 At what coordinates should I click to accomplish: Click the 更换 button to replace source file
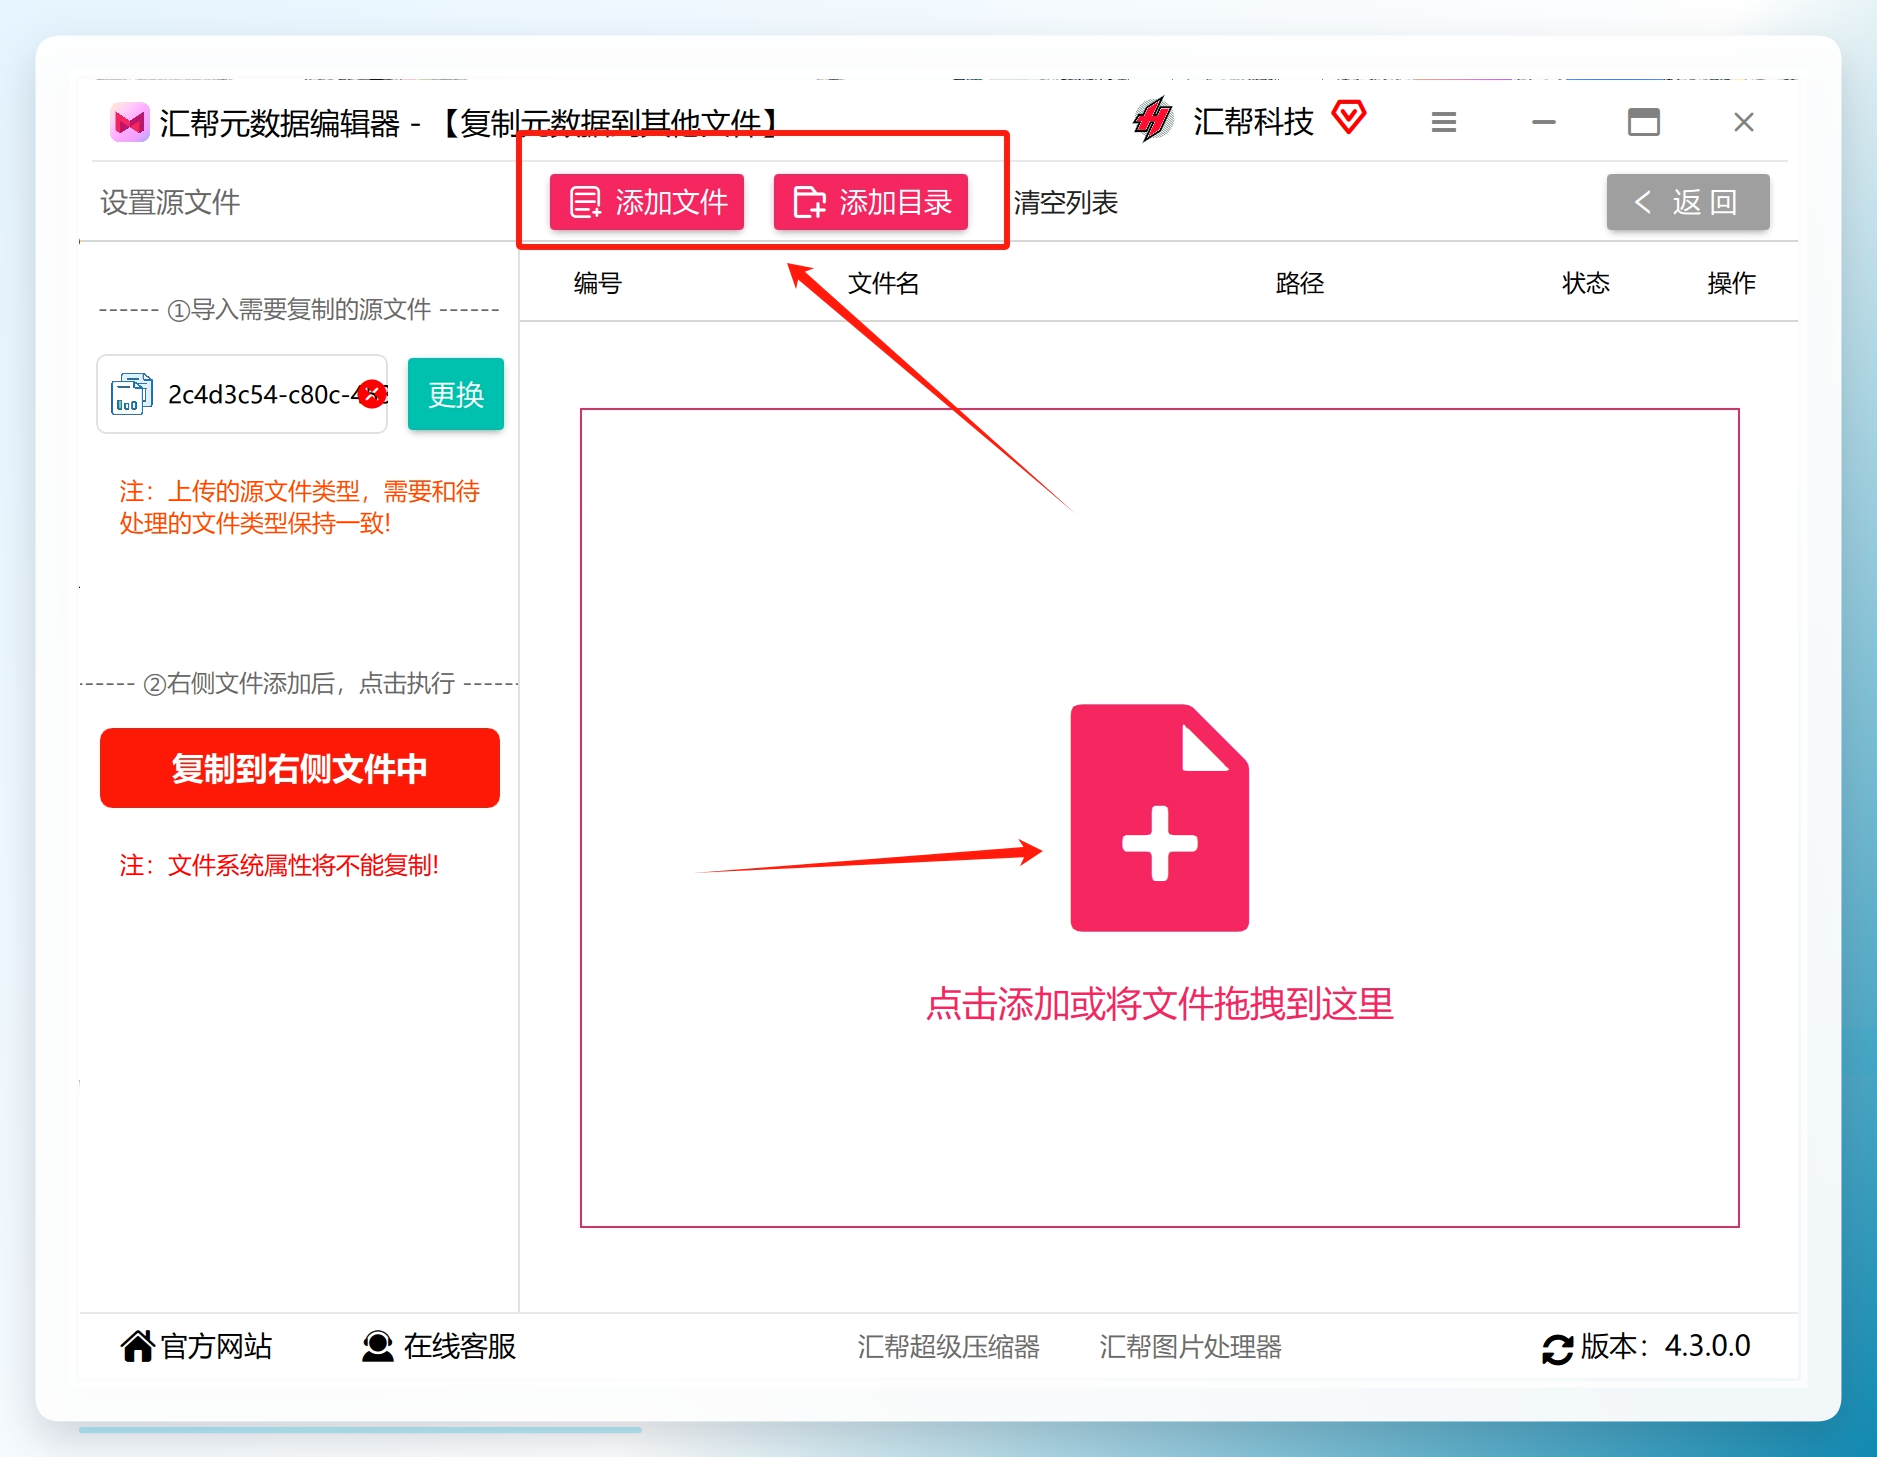(x=455, y=394)
